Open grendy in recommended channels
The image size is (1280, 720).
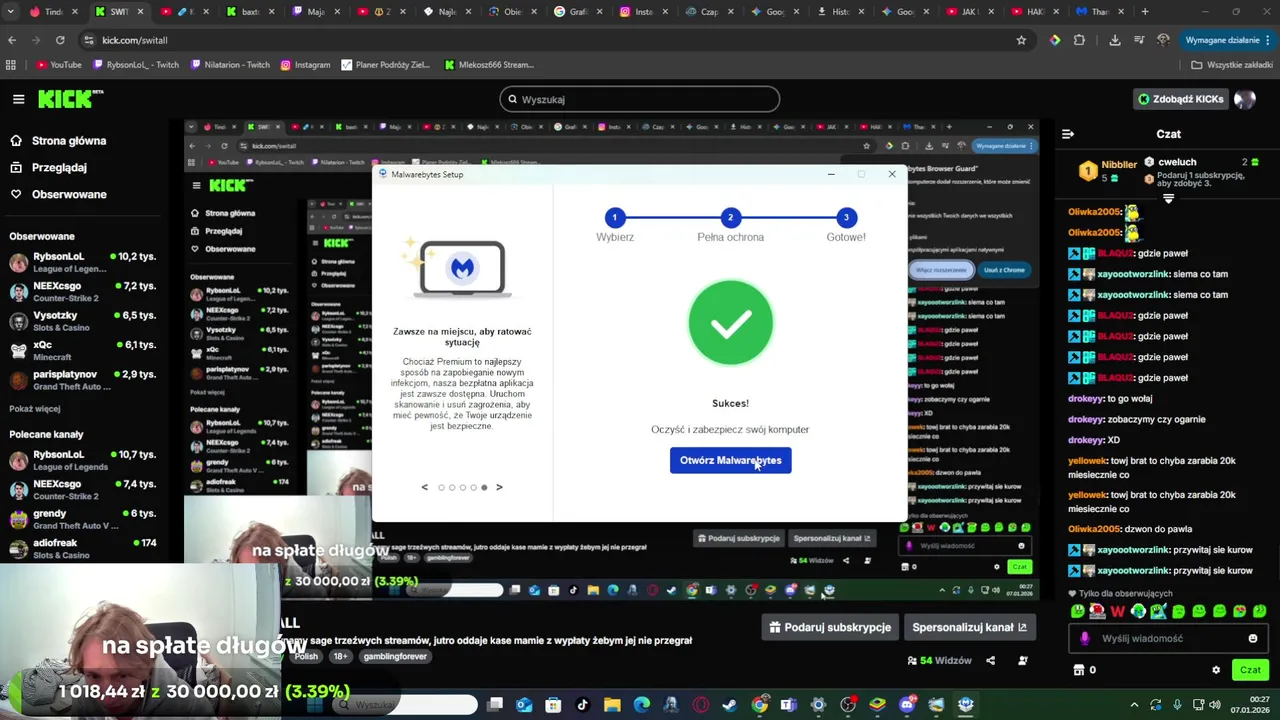pos(82,519)
